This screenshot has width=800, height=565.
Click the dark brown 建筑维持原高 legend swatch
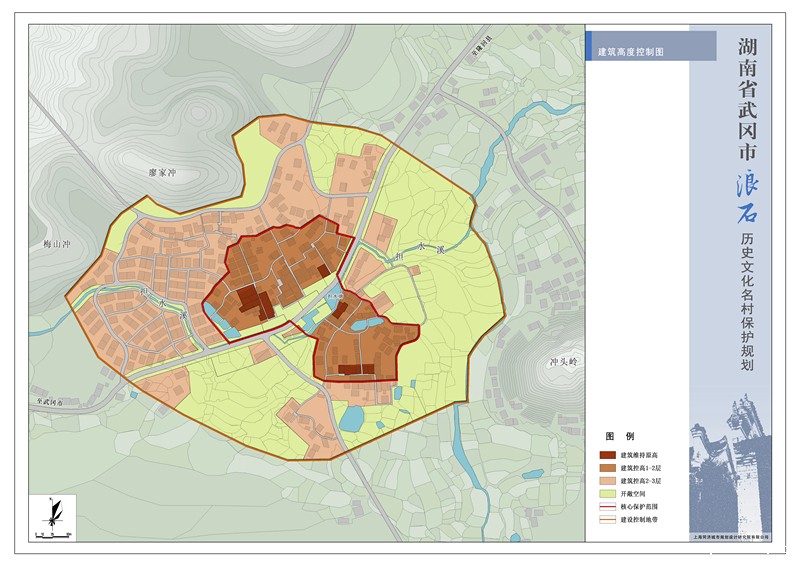(607, 455)
